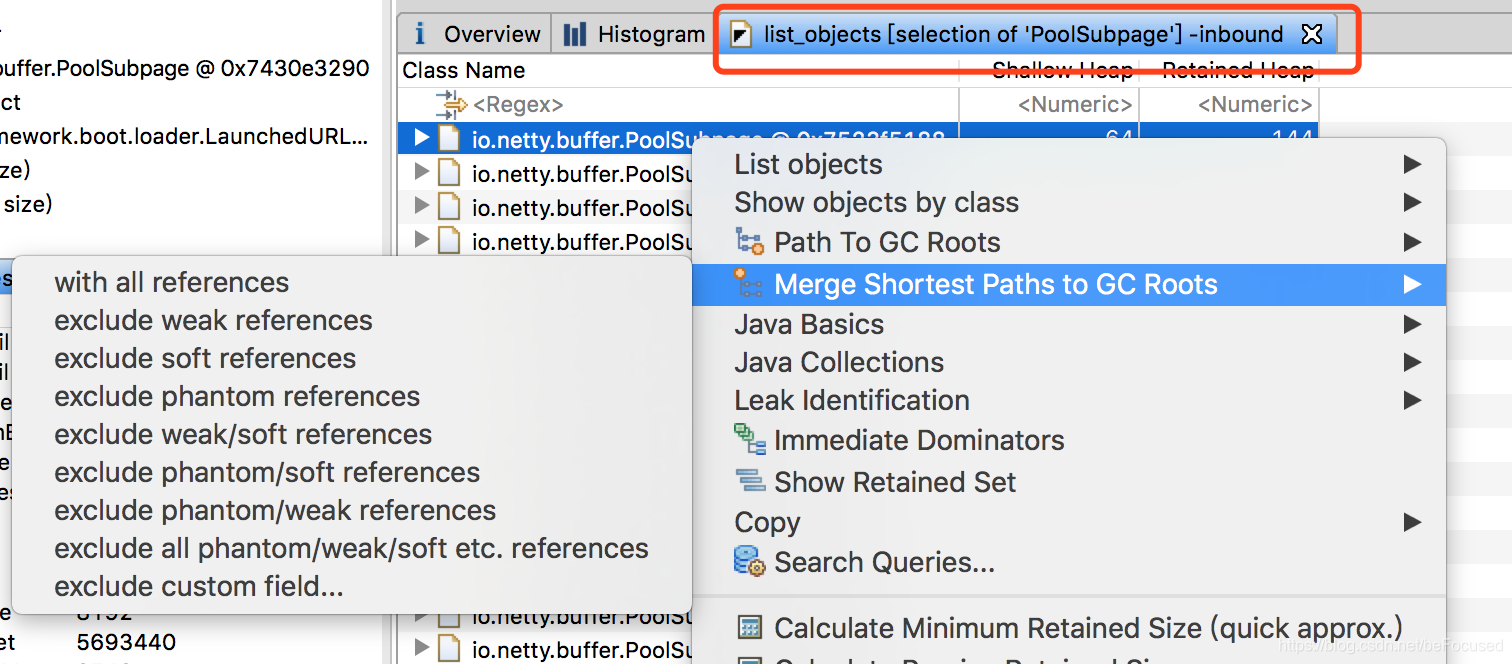Click the Path To GC Roots icon

[x=749, y=241]
